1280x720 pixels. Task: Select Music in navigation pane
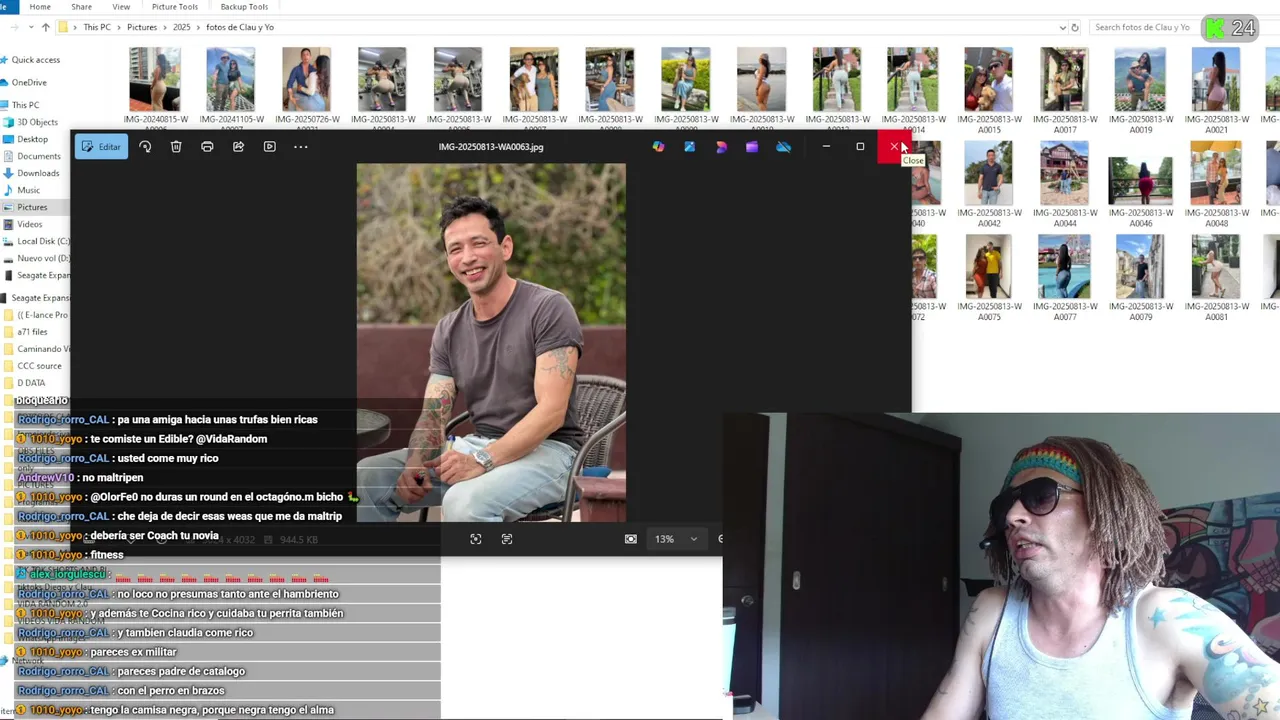[28, 190]
